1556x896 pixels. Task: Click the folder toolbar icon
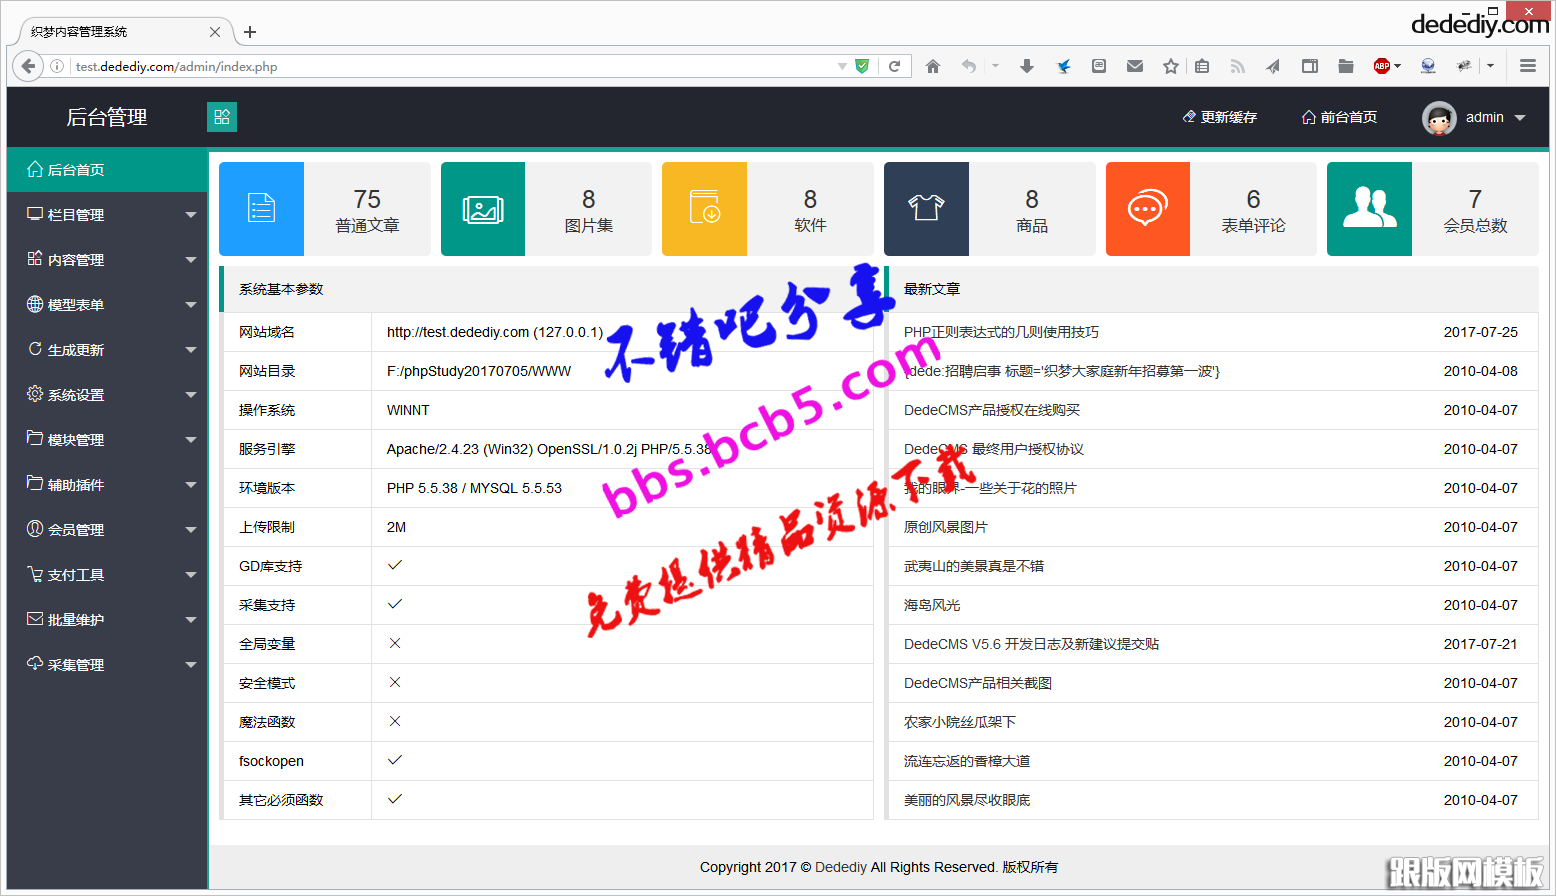(x=1346, y=66)
